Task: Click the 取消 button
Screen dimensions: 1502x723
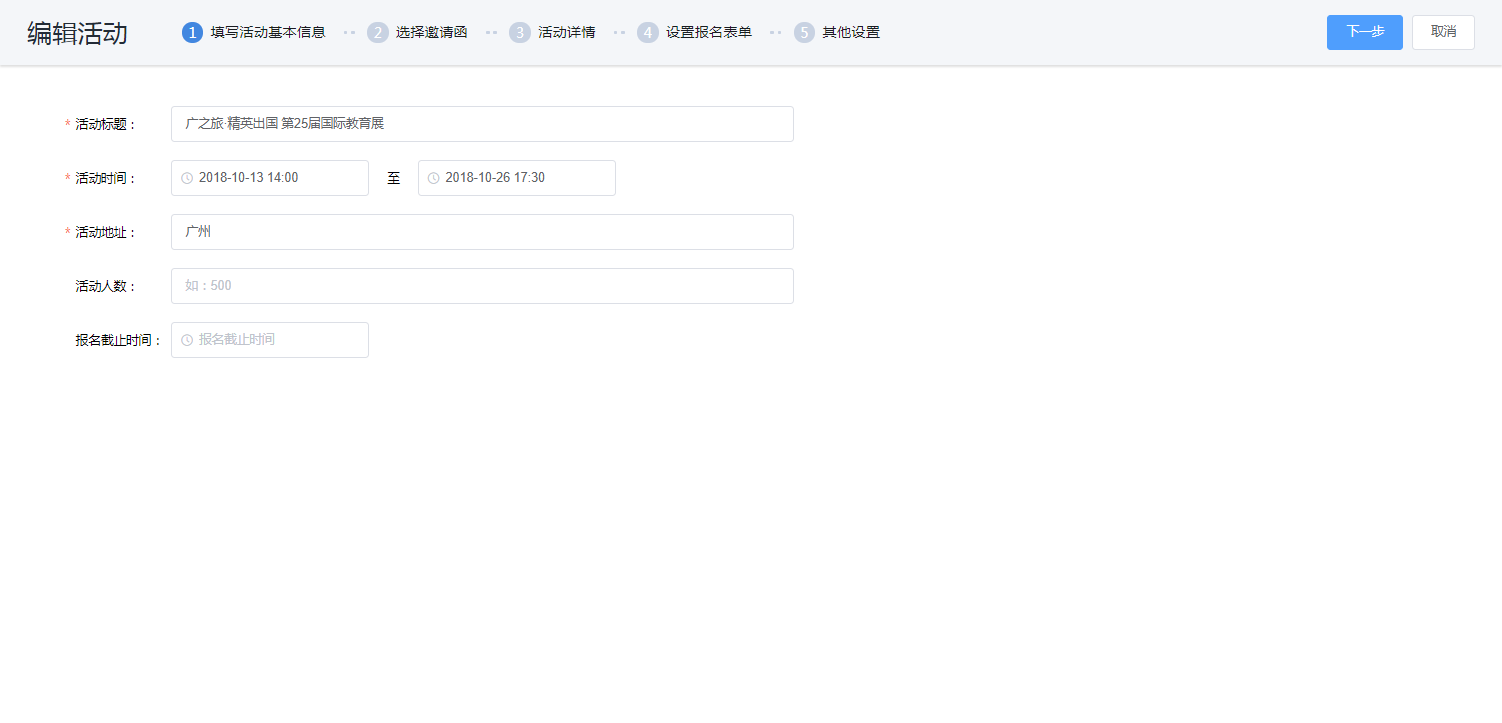Action: 1443,32
